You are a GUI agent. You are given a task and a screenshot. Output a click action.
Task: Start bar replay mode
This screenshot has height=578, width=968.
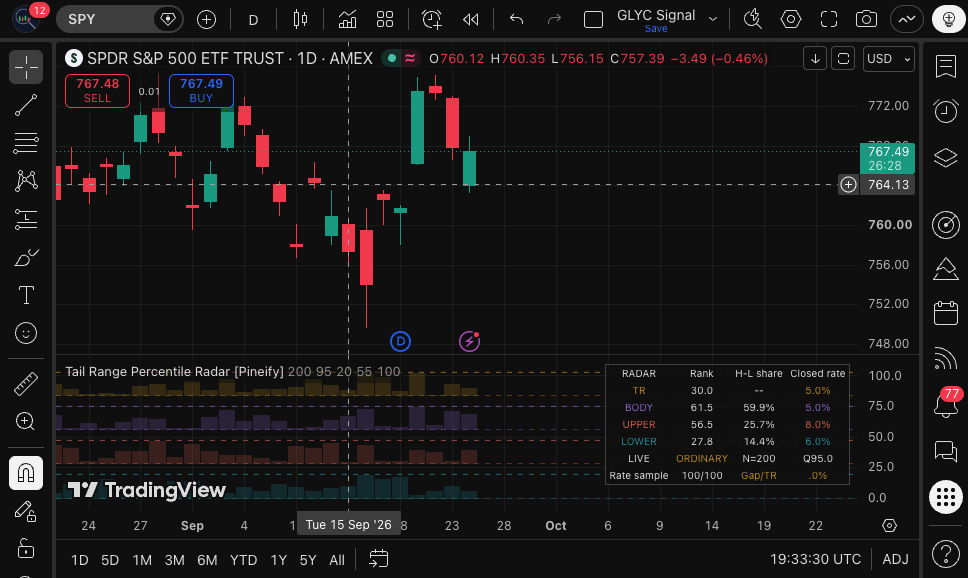(x=470, y=20)
